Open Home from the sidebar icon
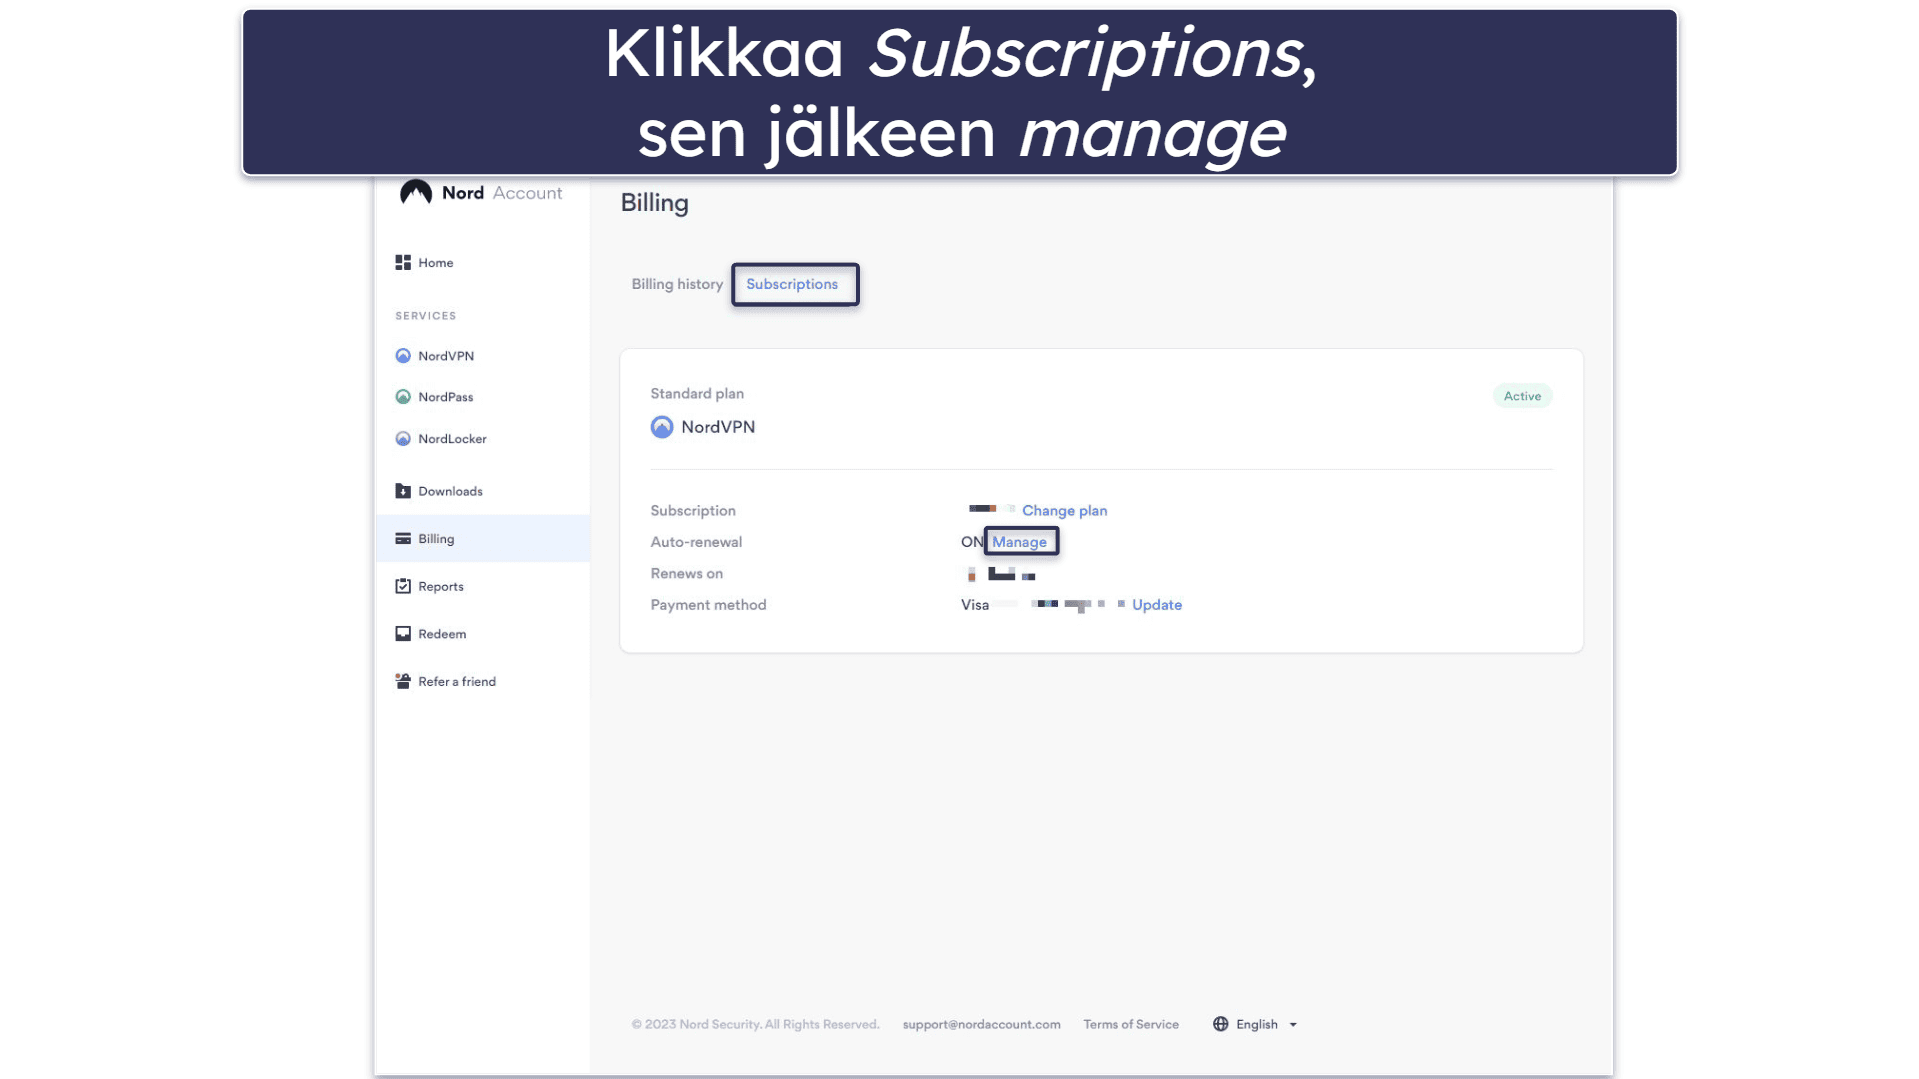 coord(403,262)
